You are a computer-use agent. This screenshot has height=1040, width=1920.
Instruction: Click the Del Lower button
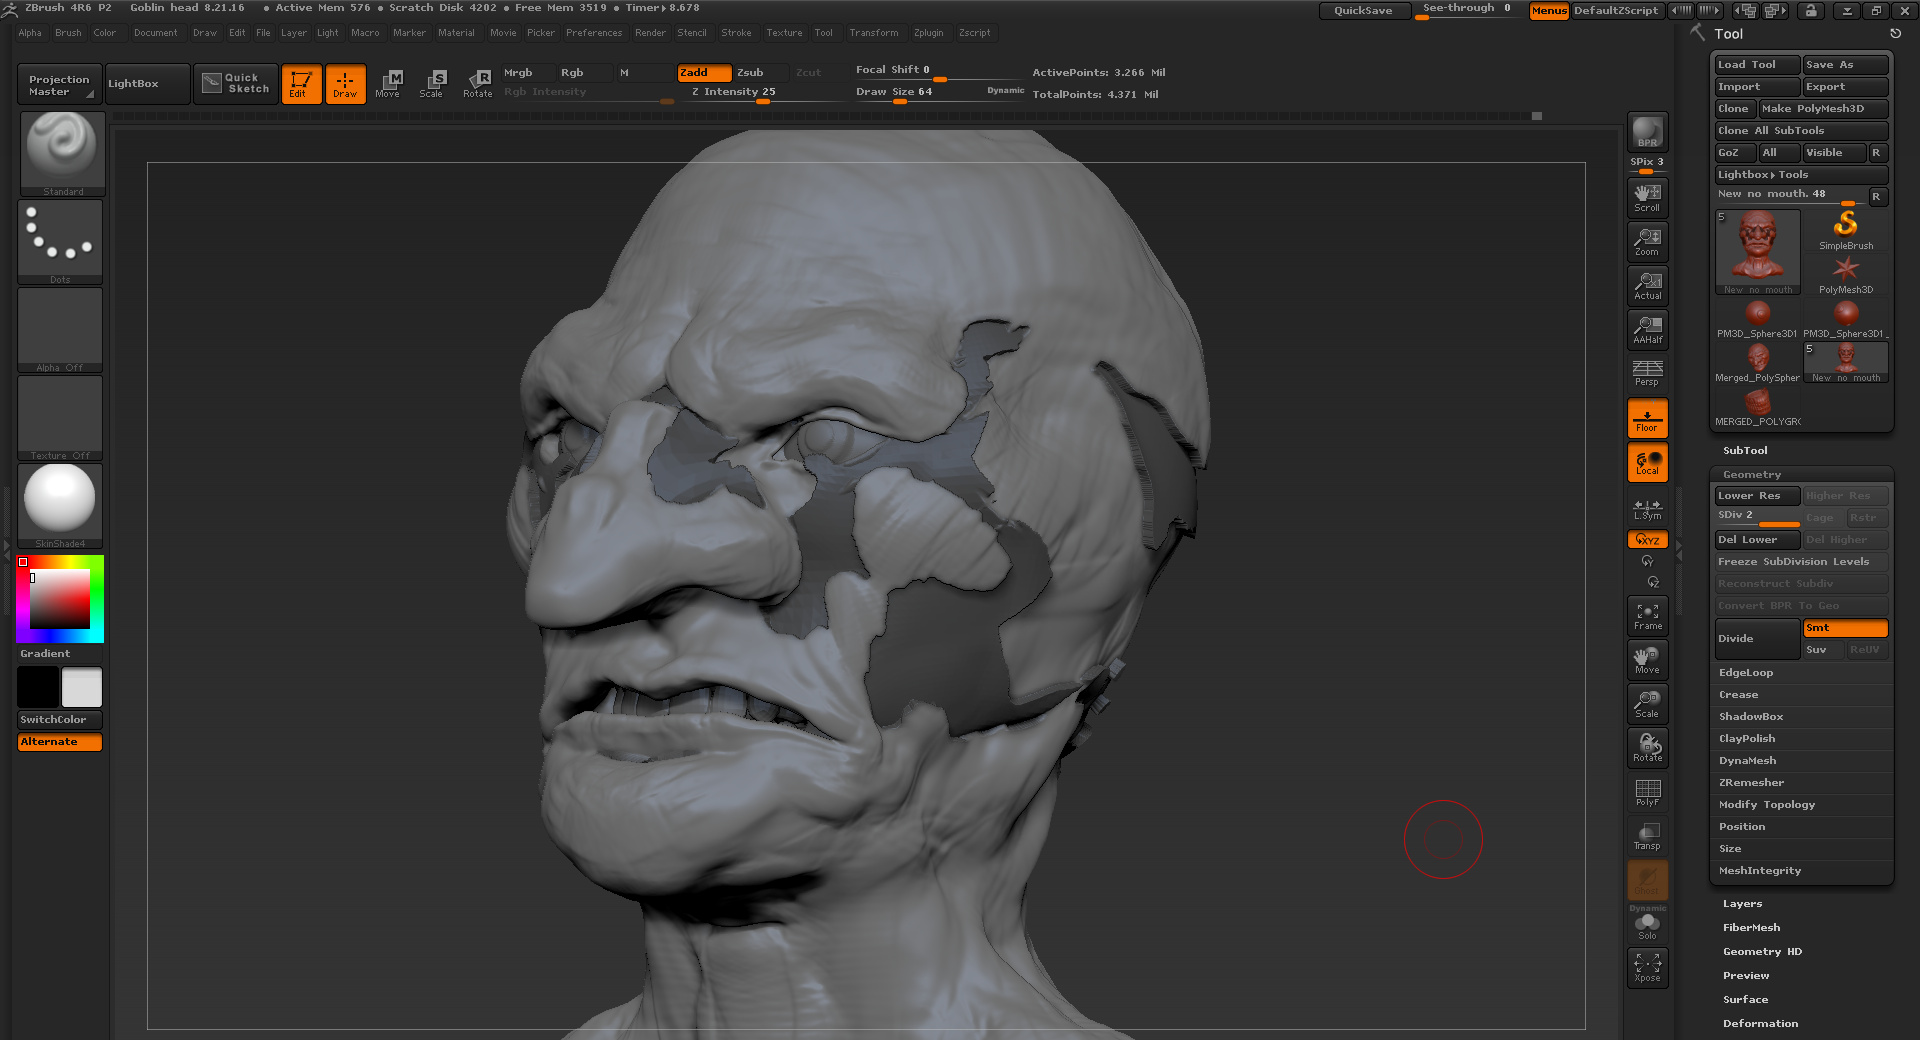(x=1757, y=540)
